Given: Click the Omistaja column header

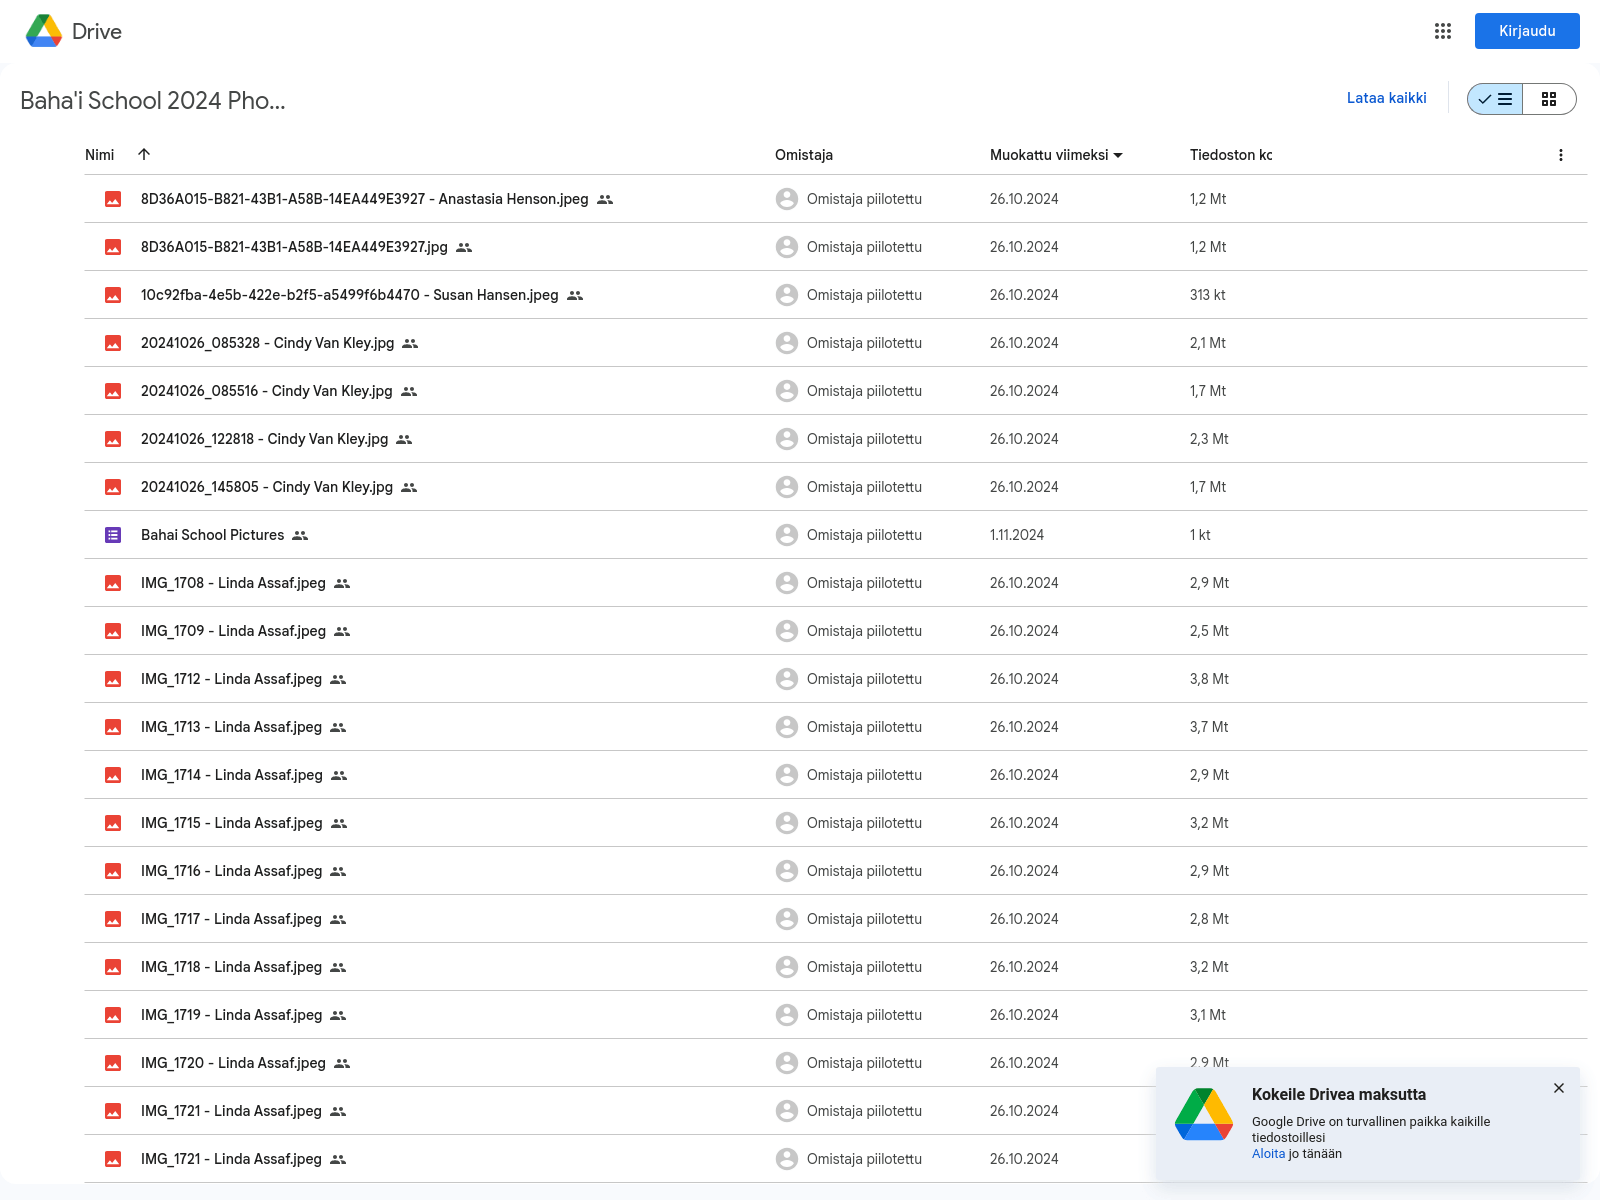Looking at the screenshot, I should coord(804,155).
